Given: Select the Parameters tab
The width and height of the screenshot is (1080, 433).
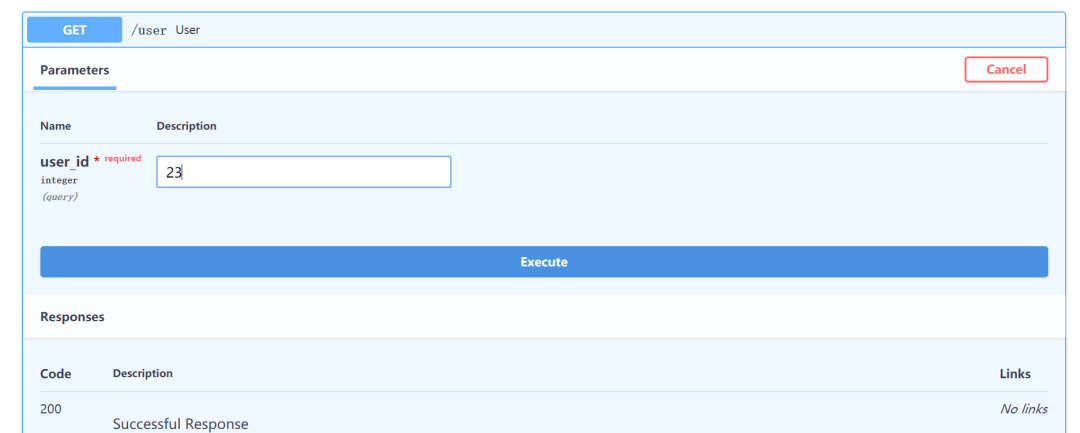Looking at the screenshot, I should (x=75, y=70).
